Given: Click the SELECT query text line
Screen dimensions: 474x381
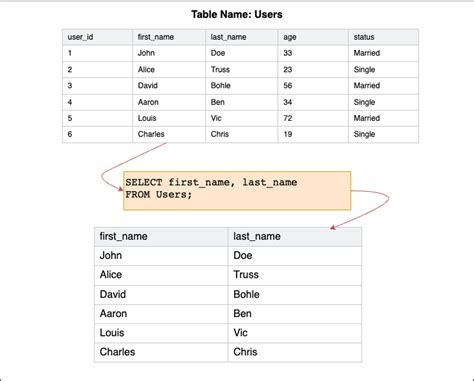Looking at the screenshot, I should 211,182.
